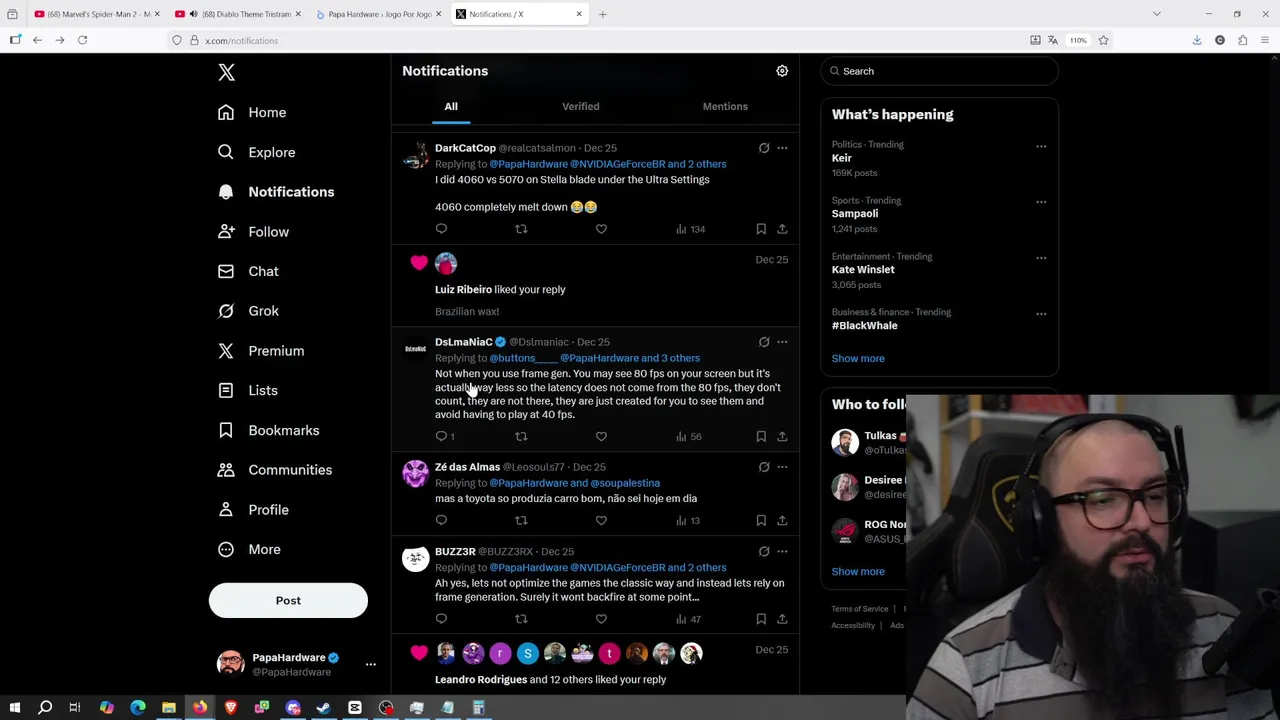The height and width of the screenshot is (720, 1280).
Task: Open Steam from taskbar
Action: coord(323,708)
